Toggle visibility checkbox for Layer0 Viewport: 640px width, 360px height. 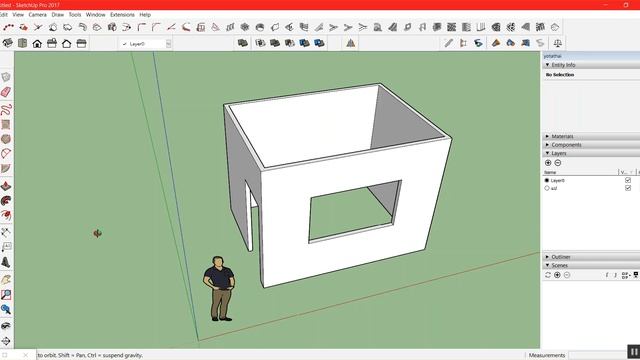pos(628,180)
